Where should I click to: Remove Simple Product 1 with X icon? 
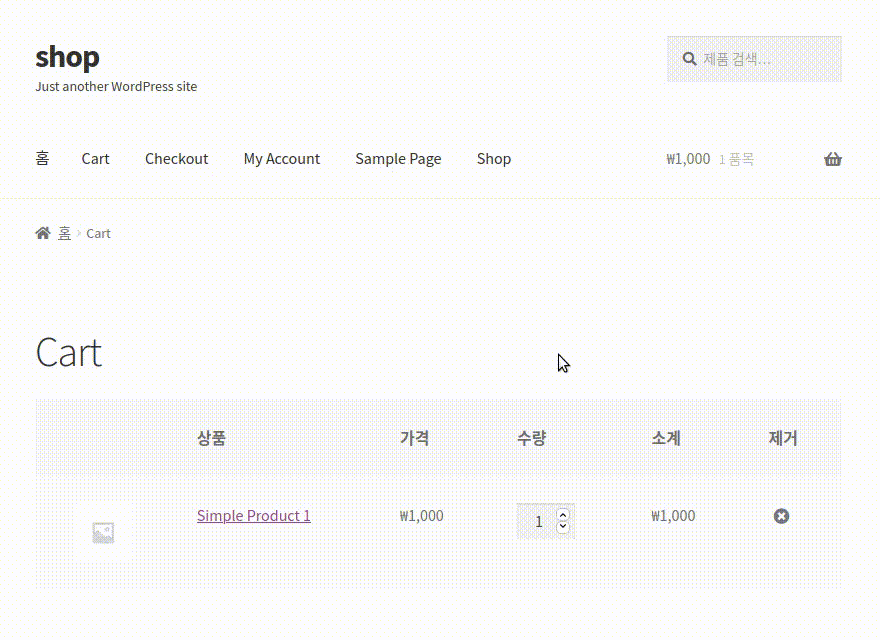click(781, 516)
